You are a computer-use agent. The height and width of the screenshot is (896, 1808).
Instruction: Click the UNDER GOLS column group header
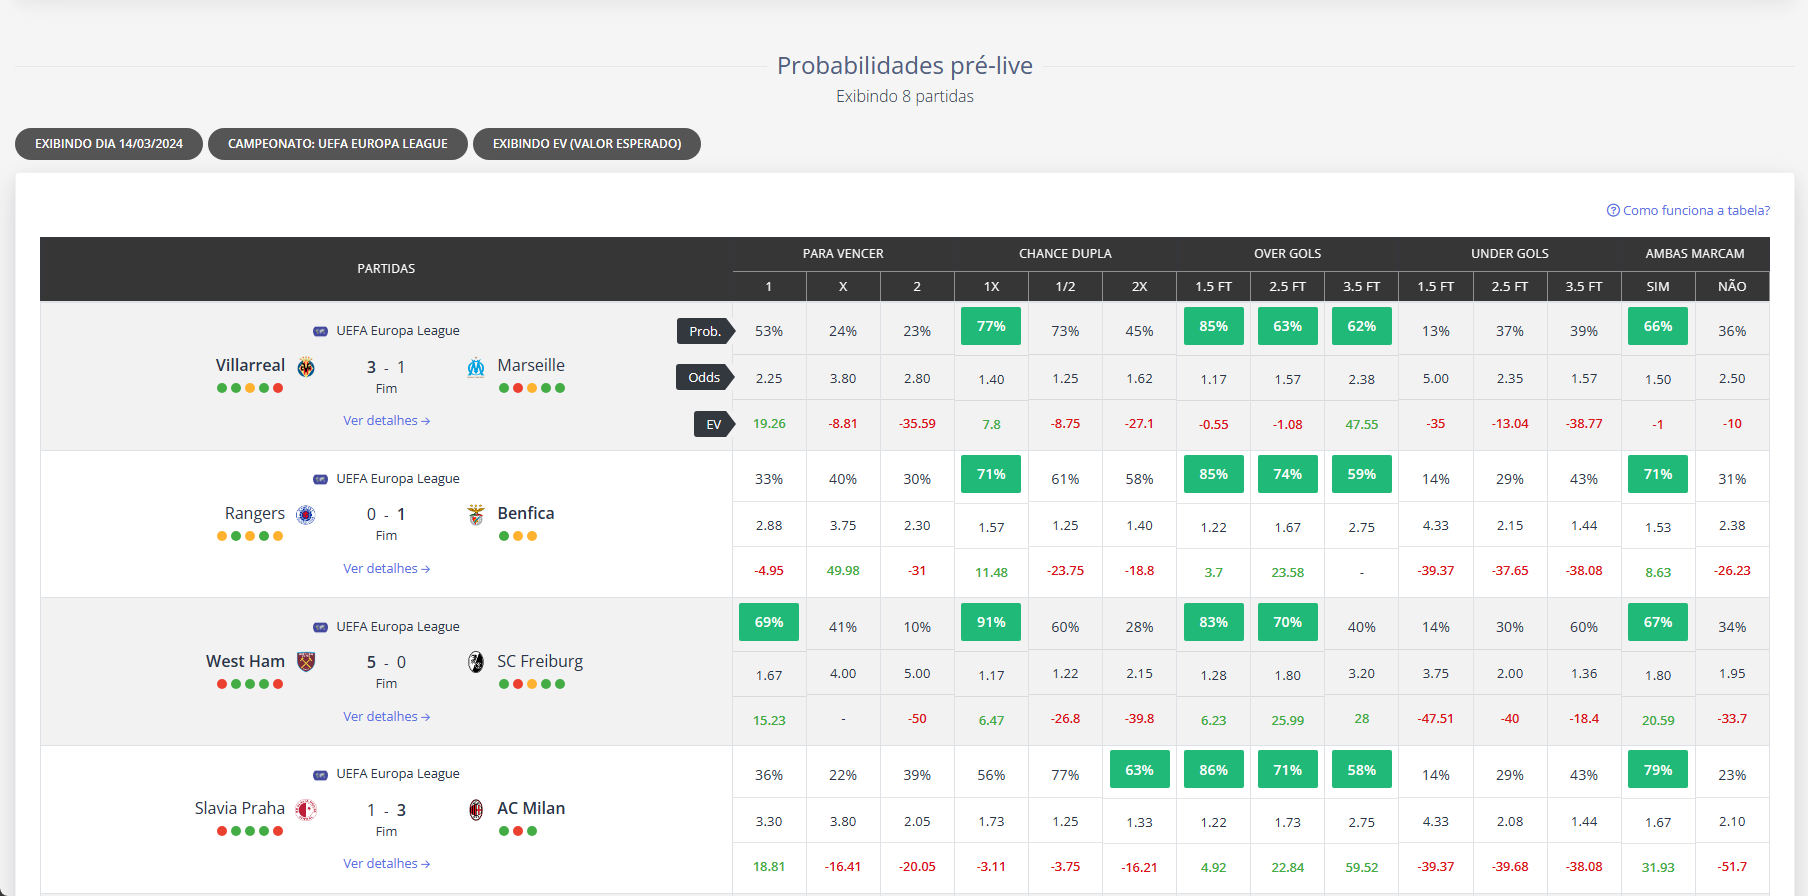pos(1509,254)
